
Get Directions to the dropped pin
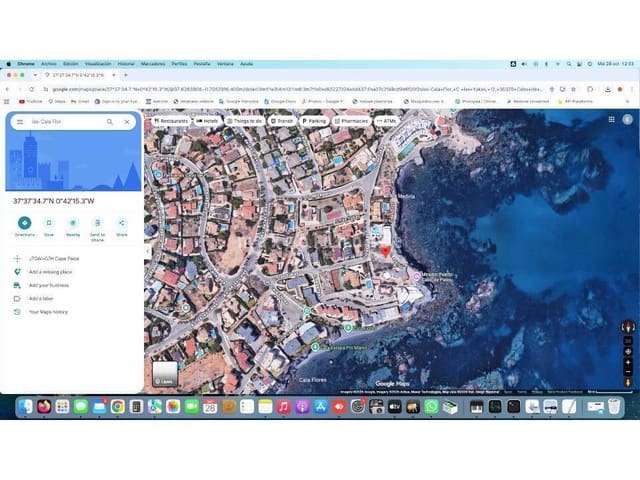24,227
